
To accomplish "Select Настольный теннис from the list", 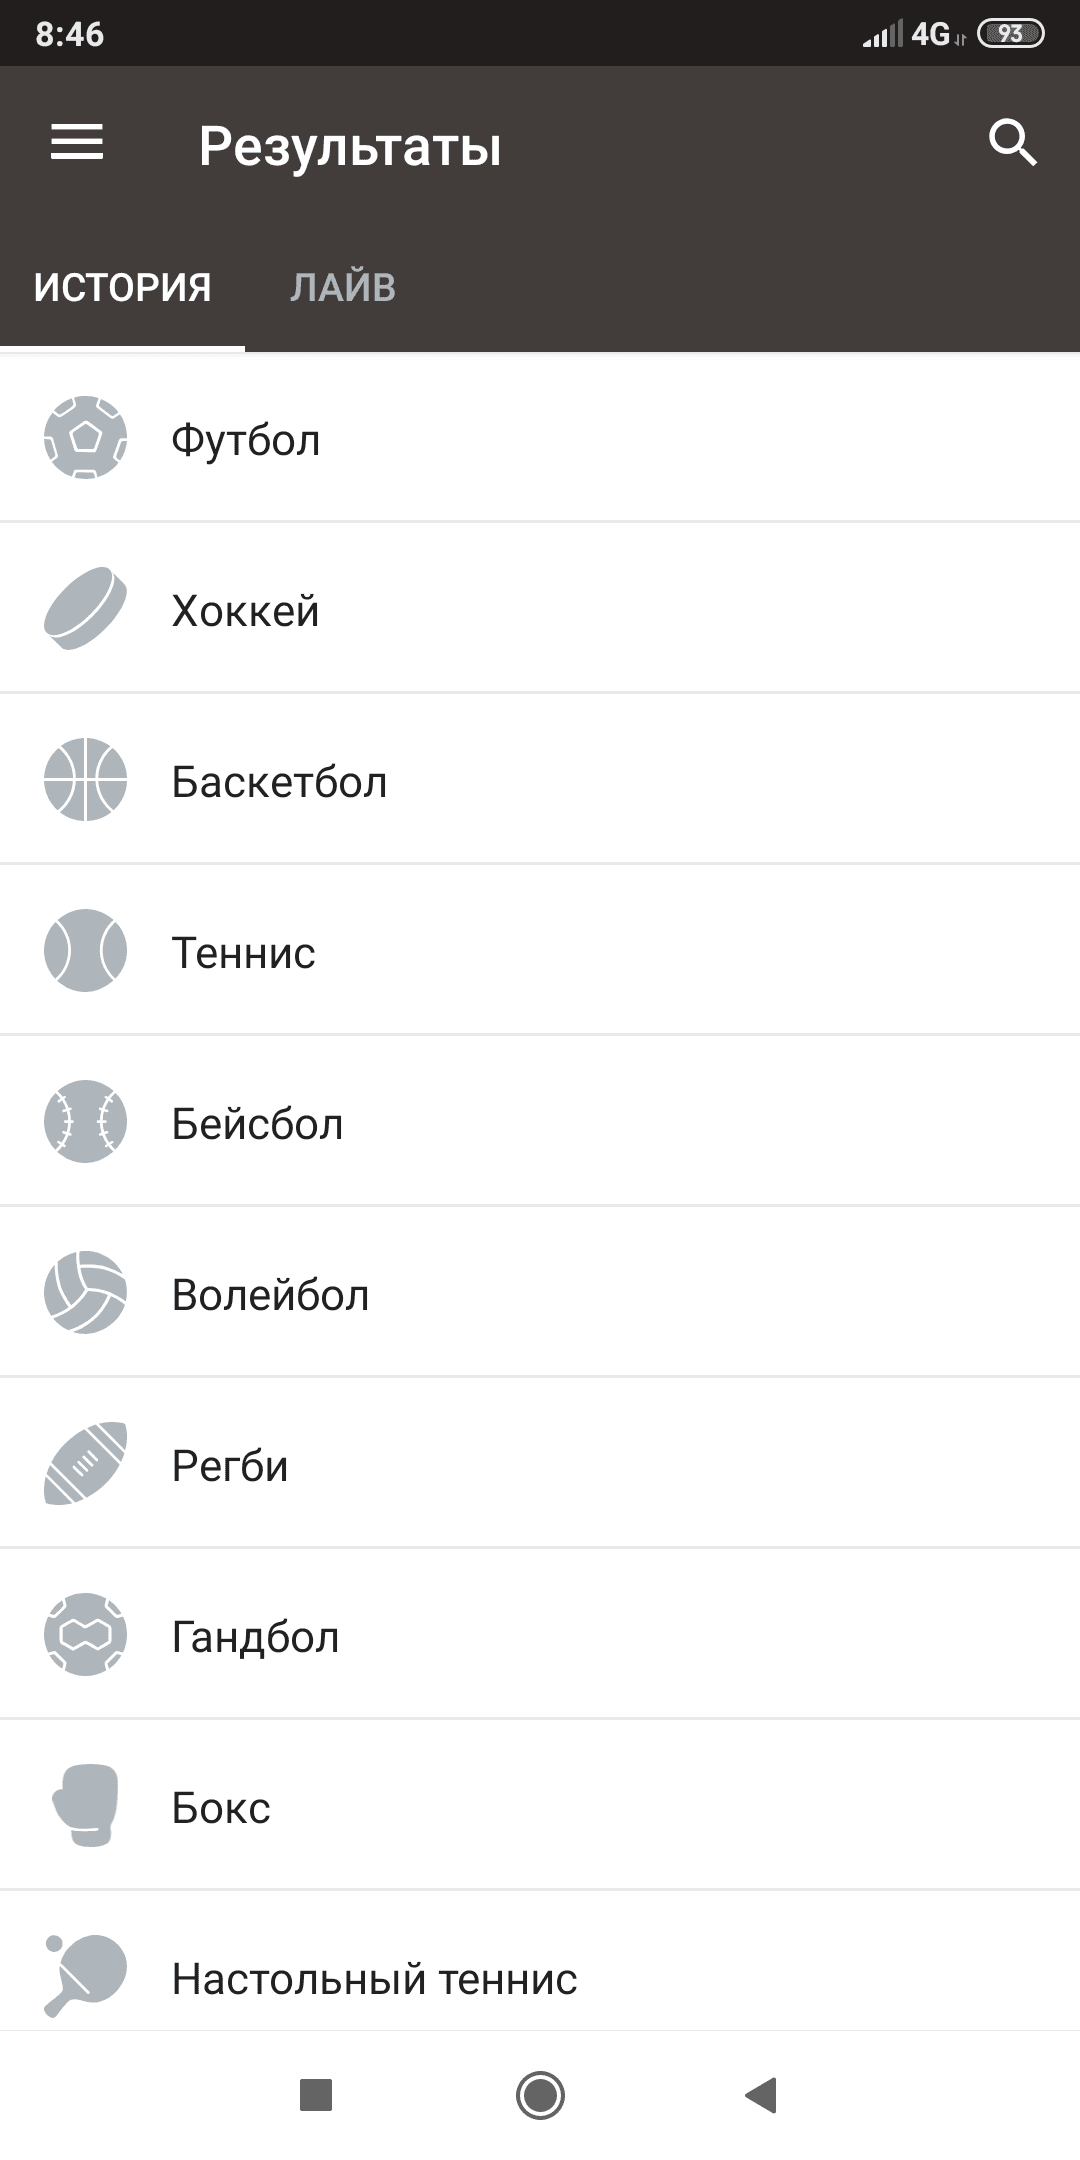I will coord(374,1979).
